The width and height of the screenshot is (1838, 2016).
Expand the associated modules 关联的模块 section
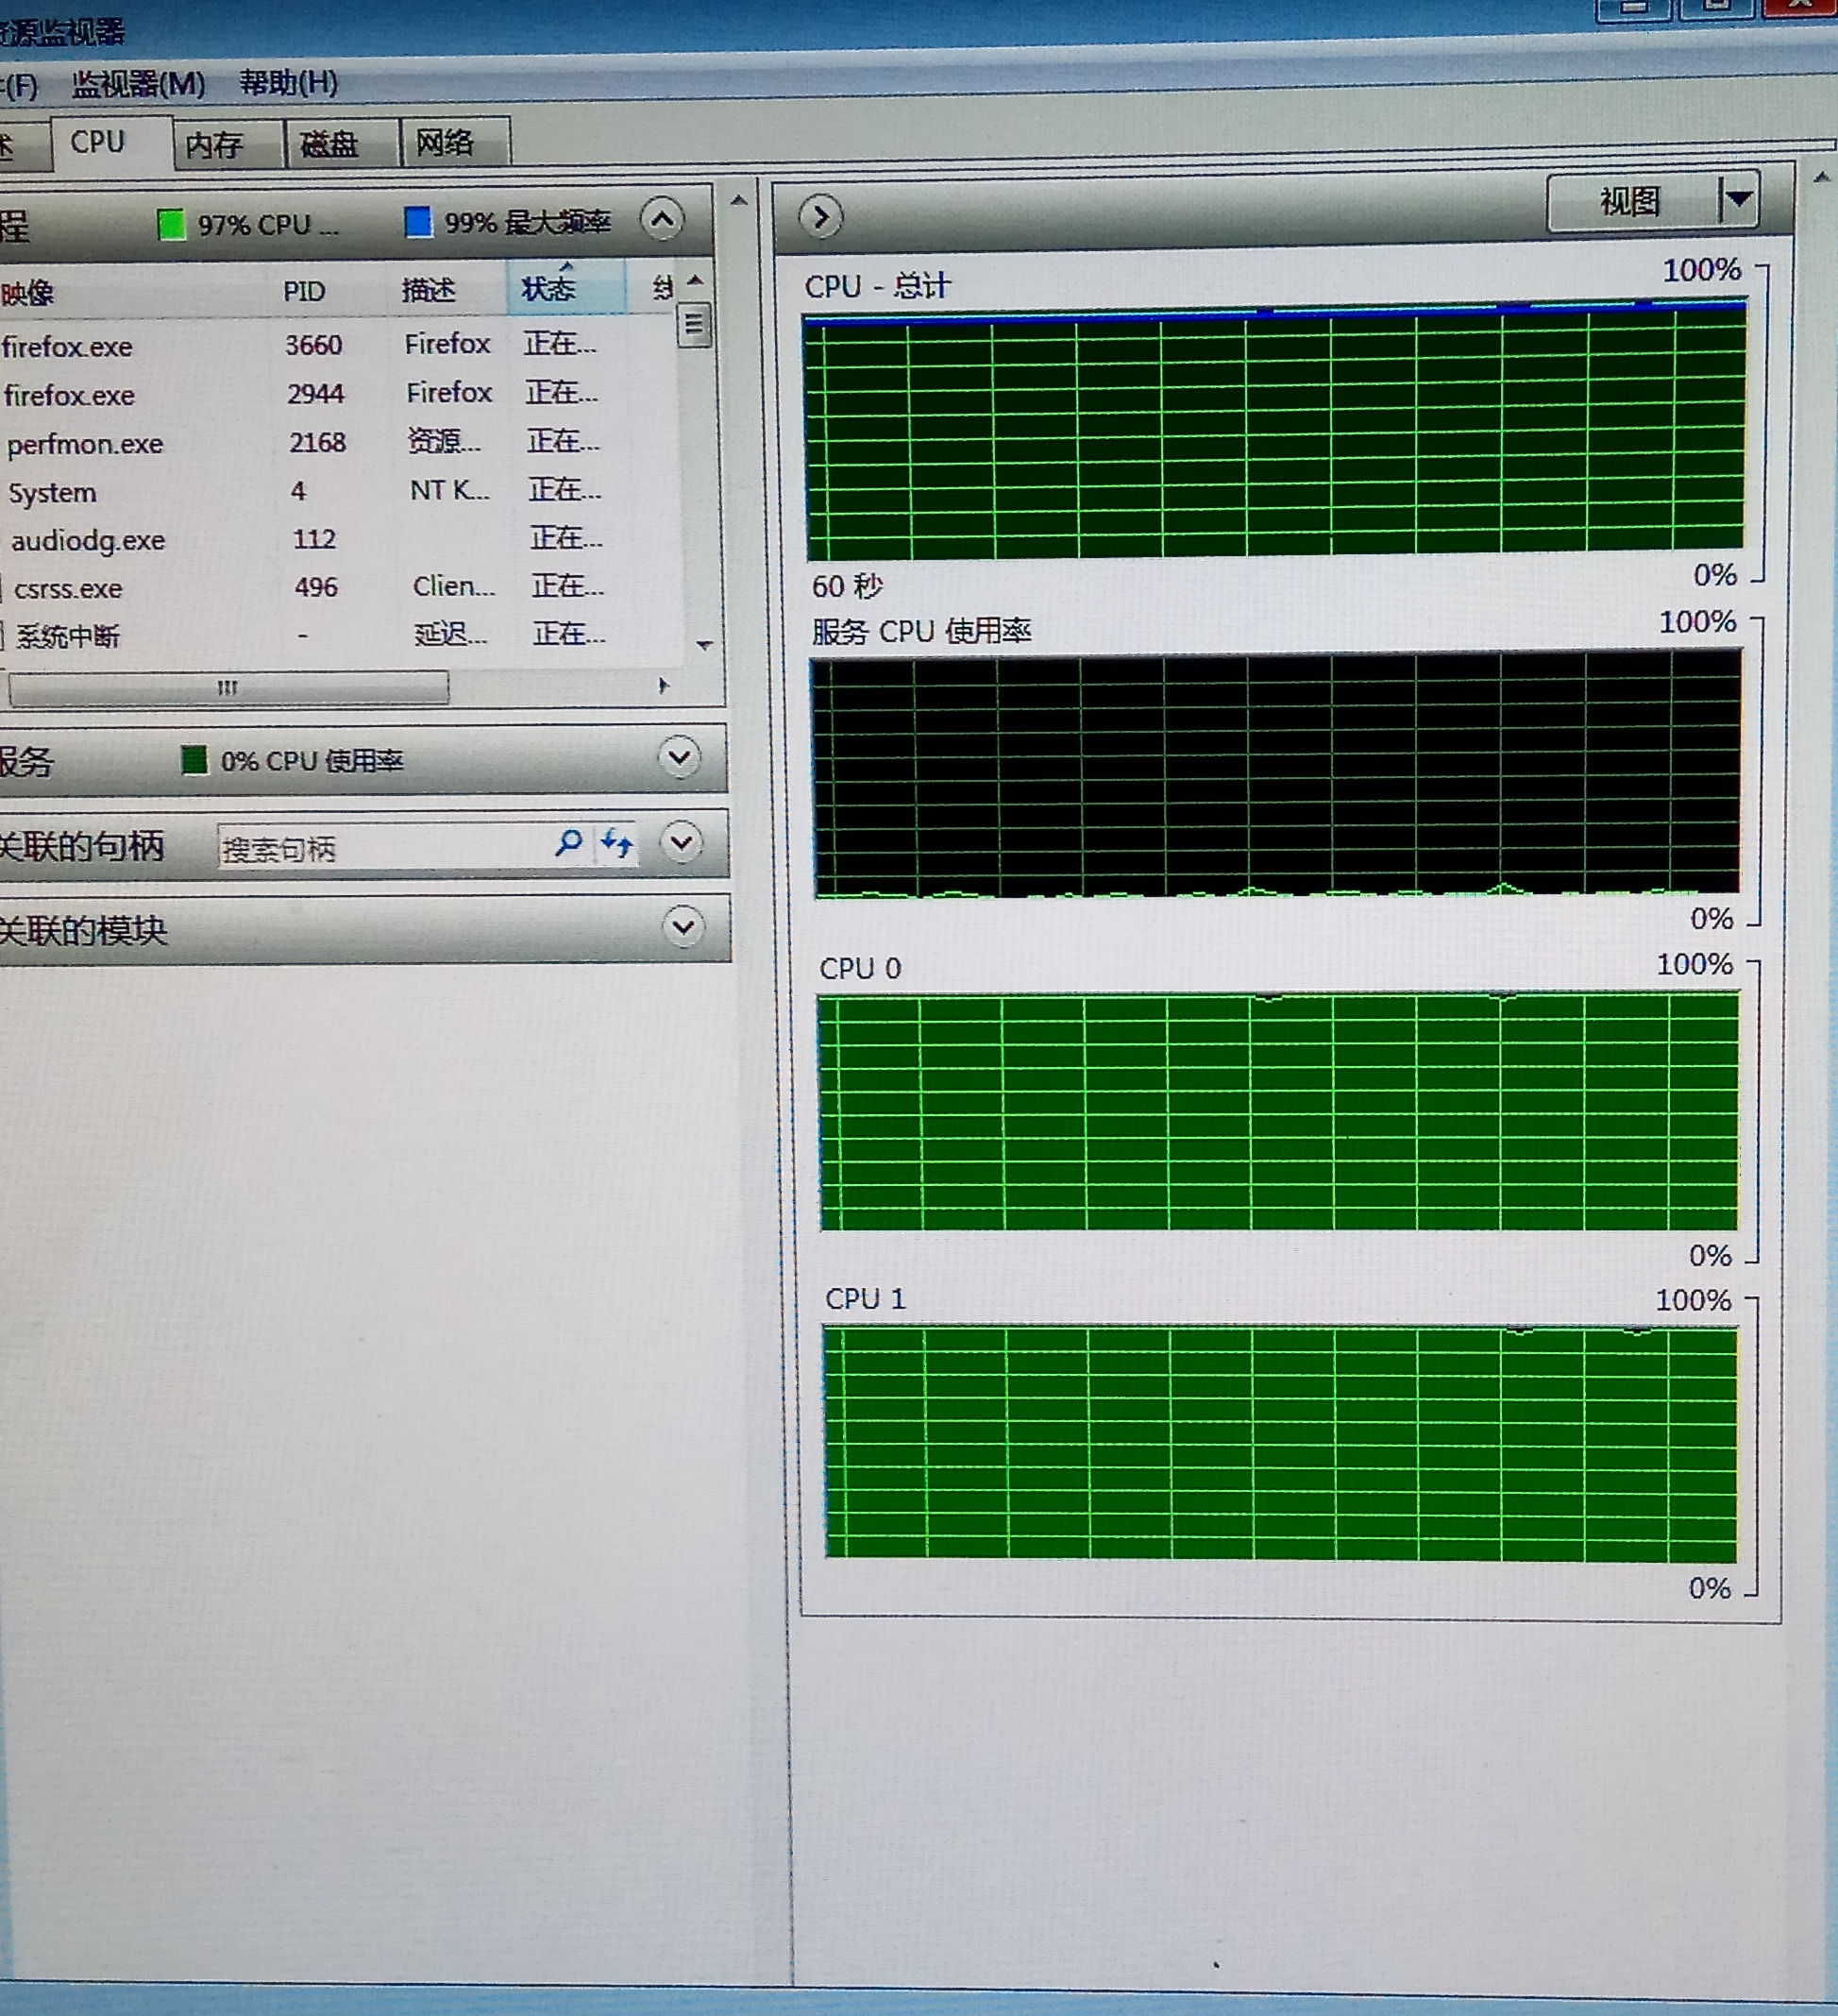point(683,927)
